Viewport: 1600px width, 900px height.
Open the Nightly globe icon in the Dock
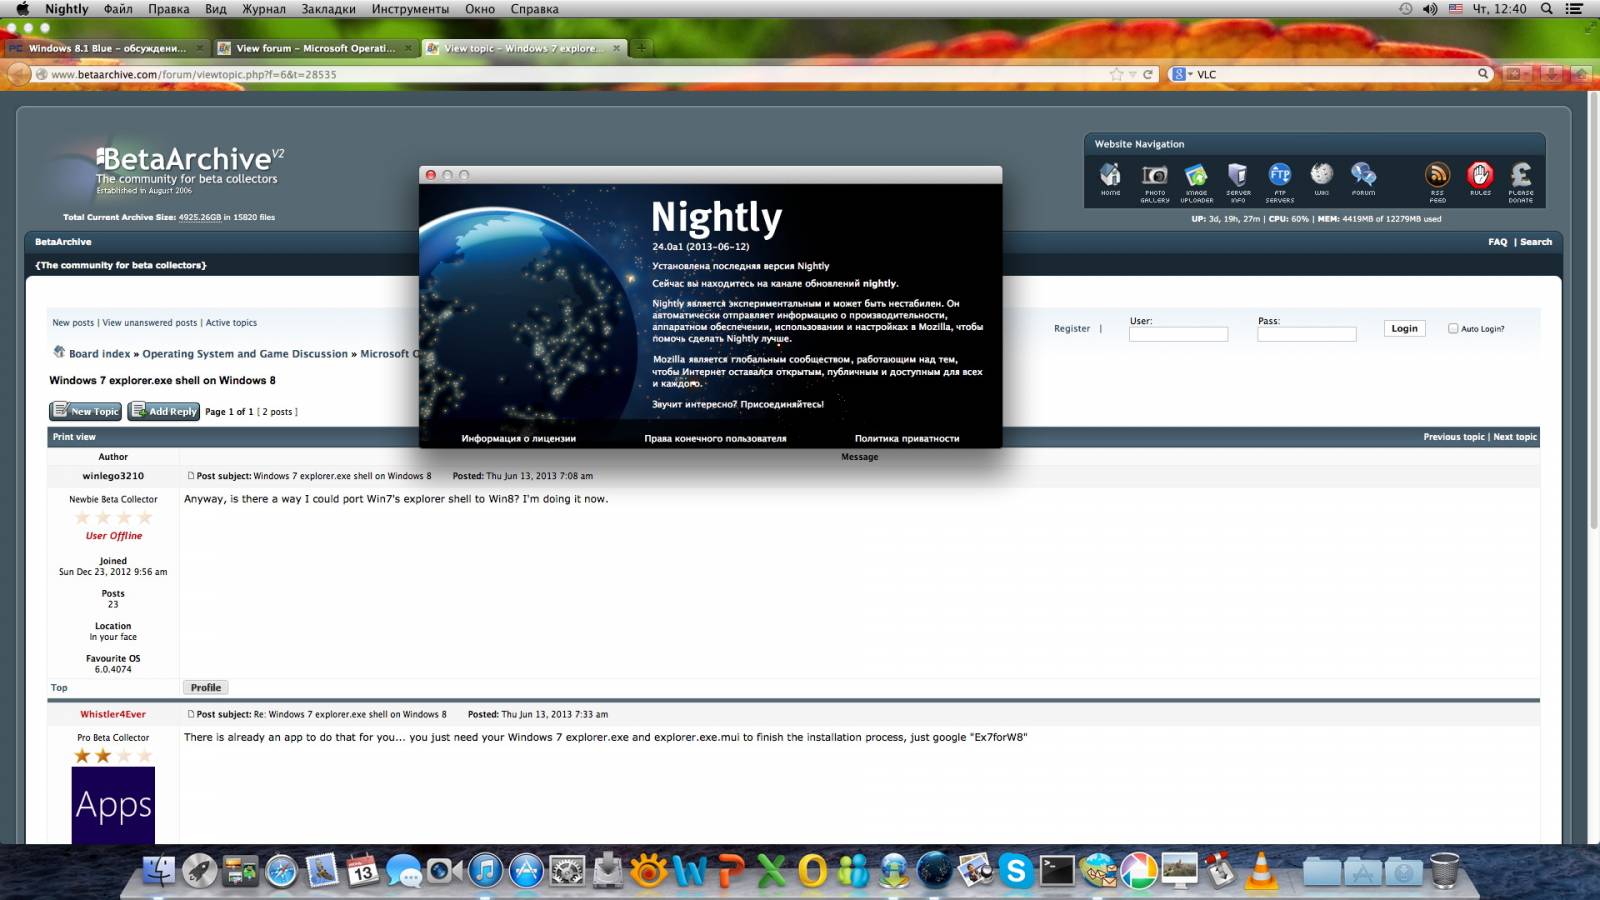934,871
